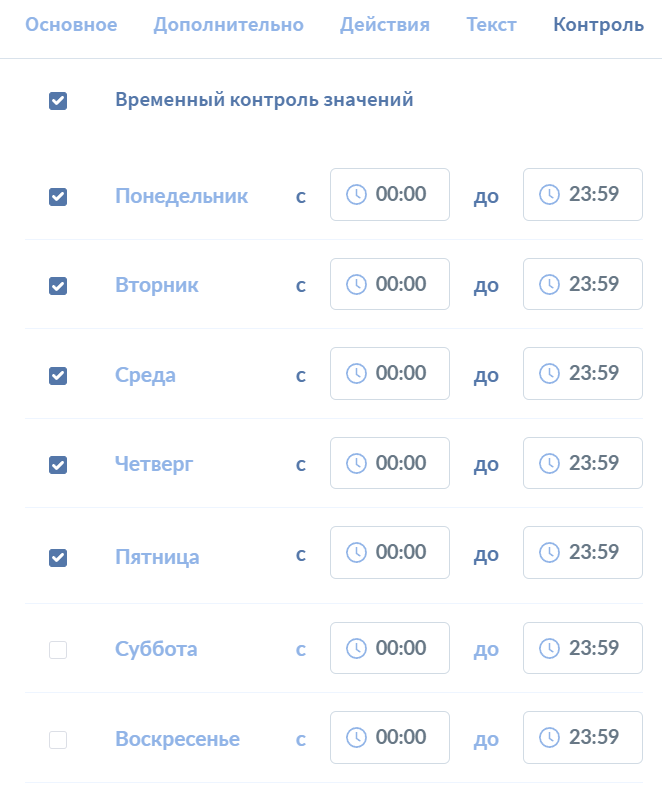Click clock icon in Суббота start time
The image size is (662, 786).
point(356,648)
